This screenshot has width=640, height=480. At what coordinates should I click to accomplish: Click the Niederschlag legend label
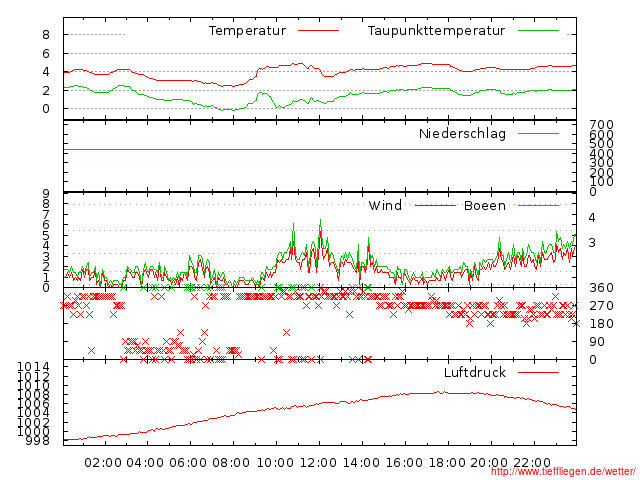(x=462, y=133)
